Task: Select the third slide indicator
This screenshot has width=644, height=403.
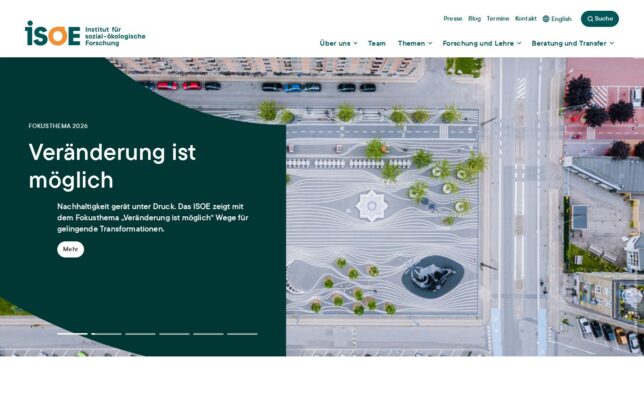Action: tap(140, 334)
